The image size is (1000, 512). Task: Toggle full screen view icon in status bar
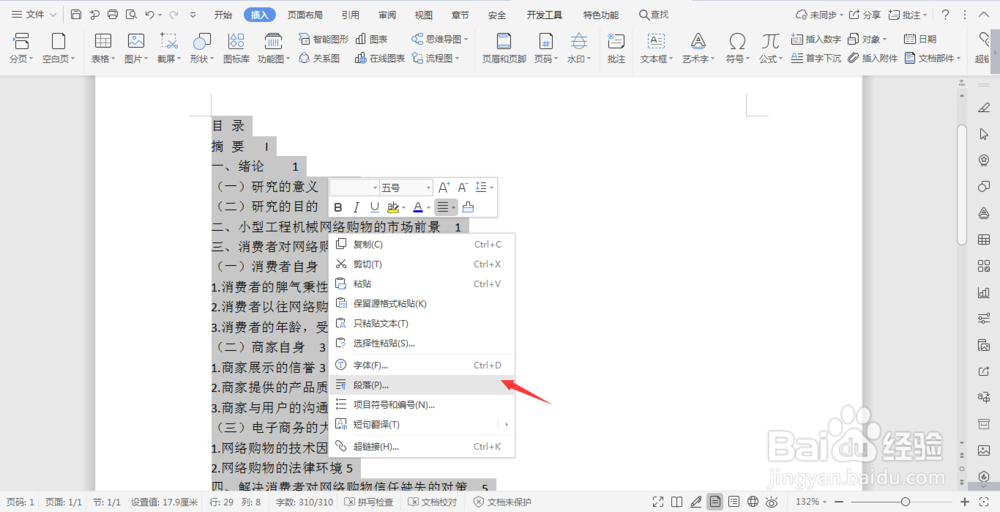pos(658,502)
